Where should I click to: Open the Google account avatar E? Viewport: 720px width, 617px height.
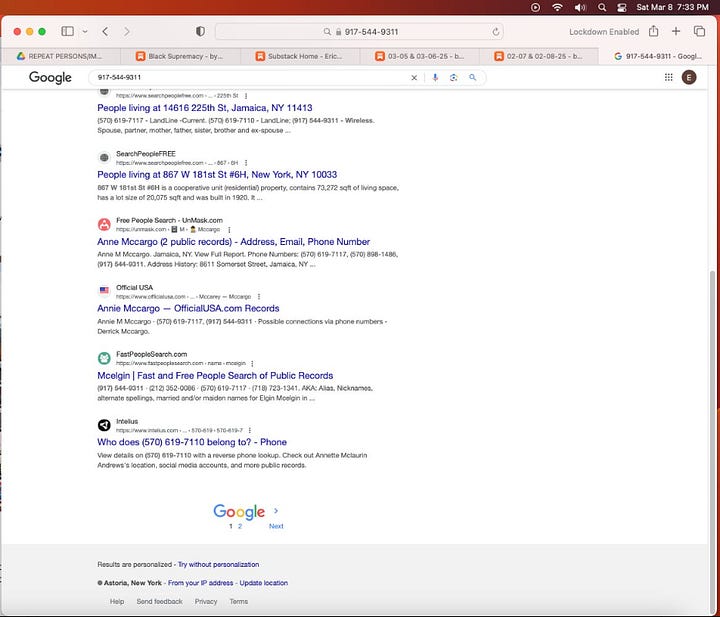pyautogui.click(x=689, y=77)
